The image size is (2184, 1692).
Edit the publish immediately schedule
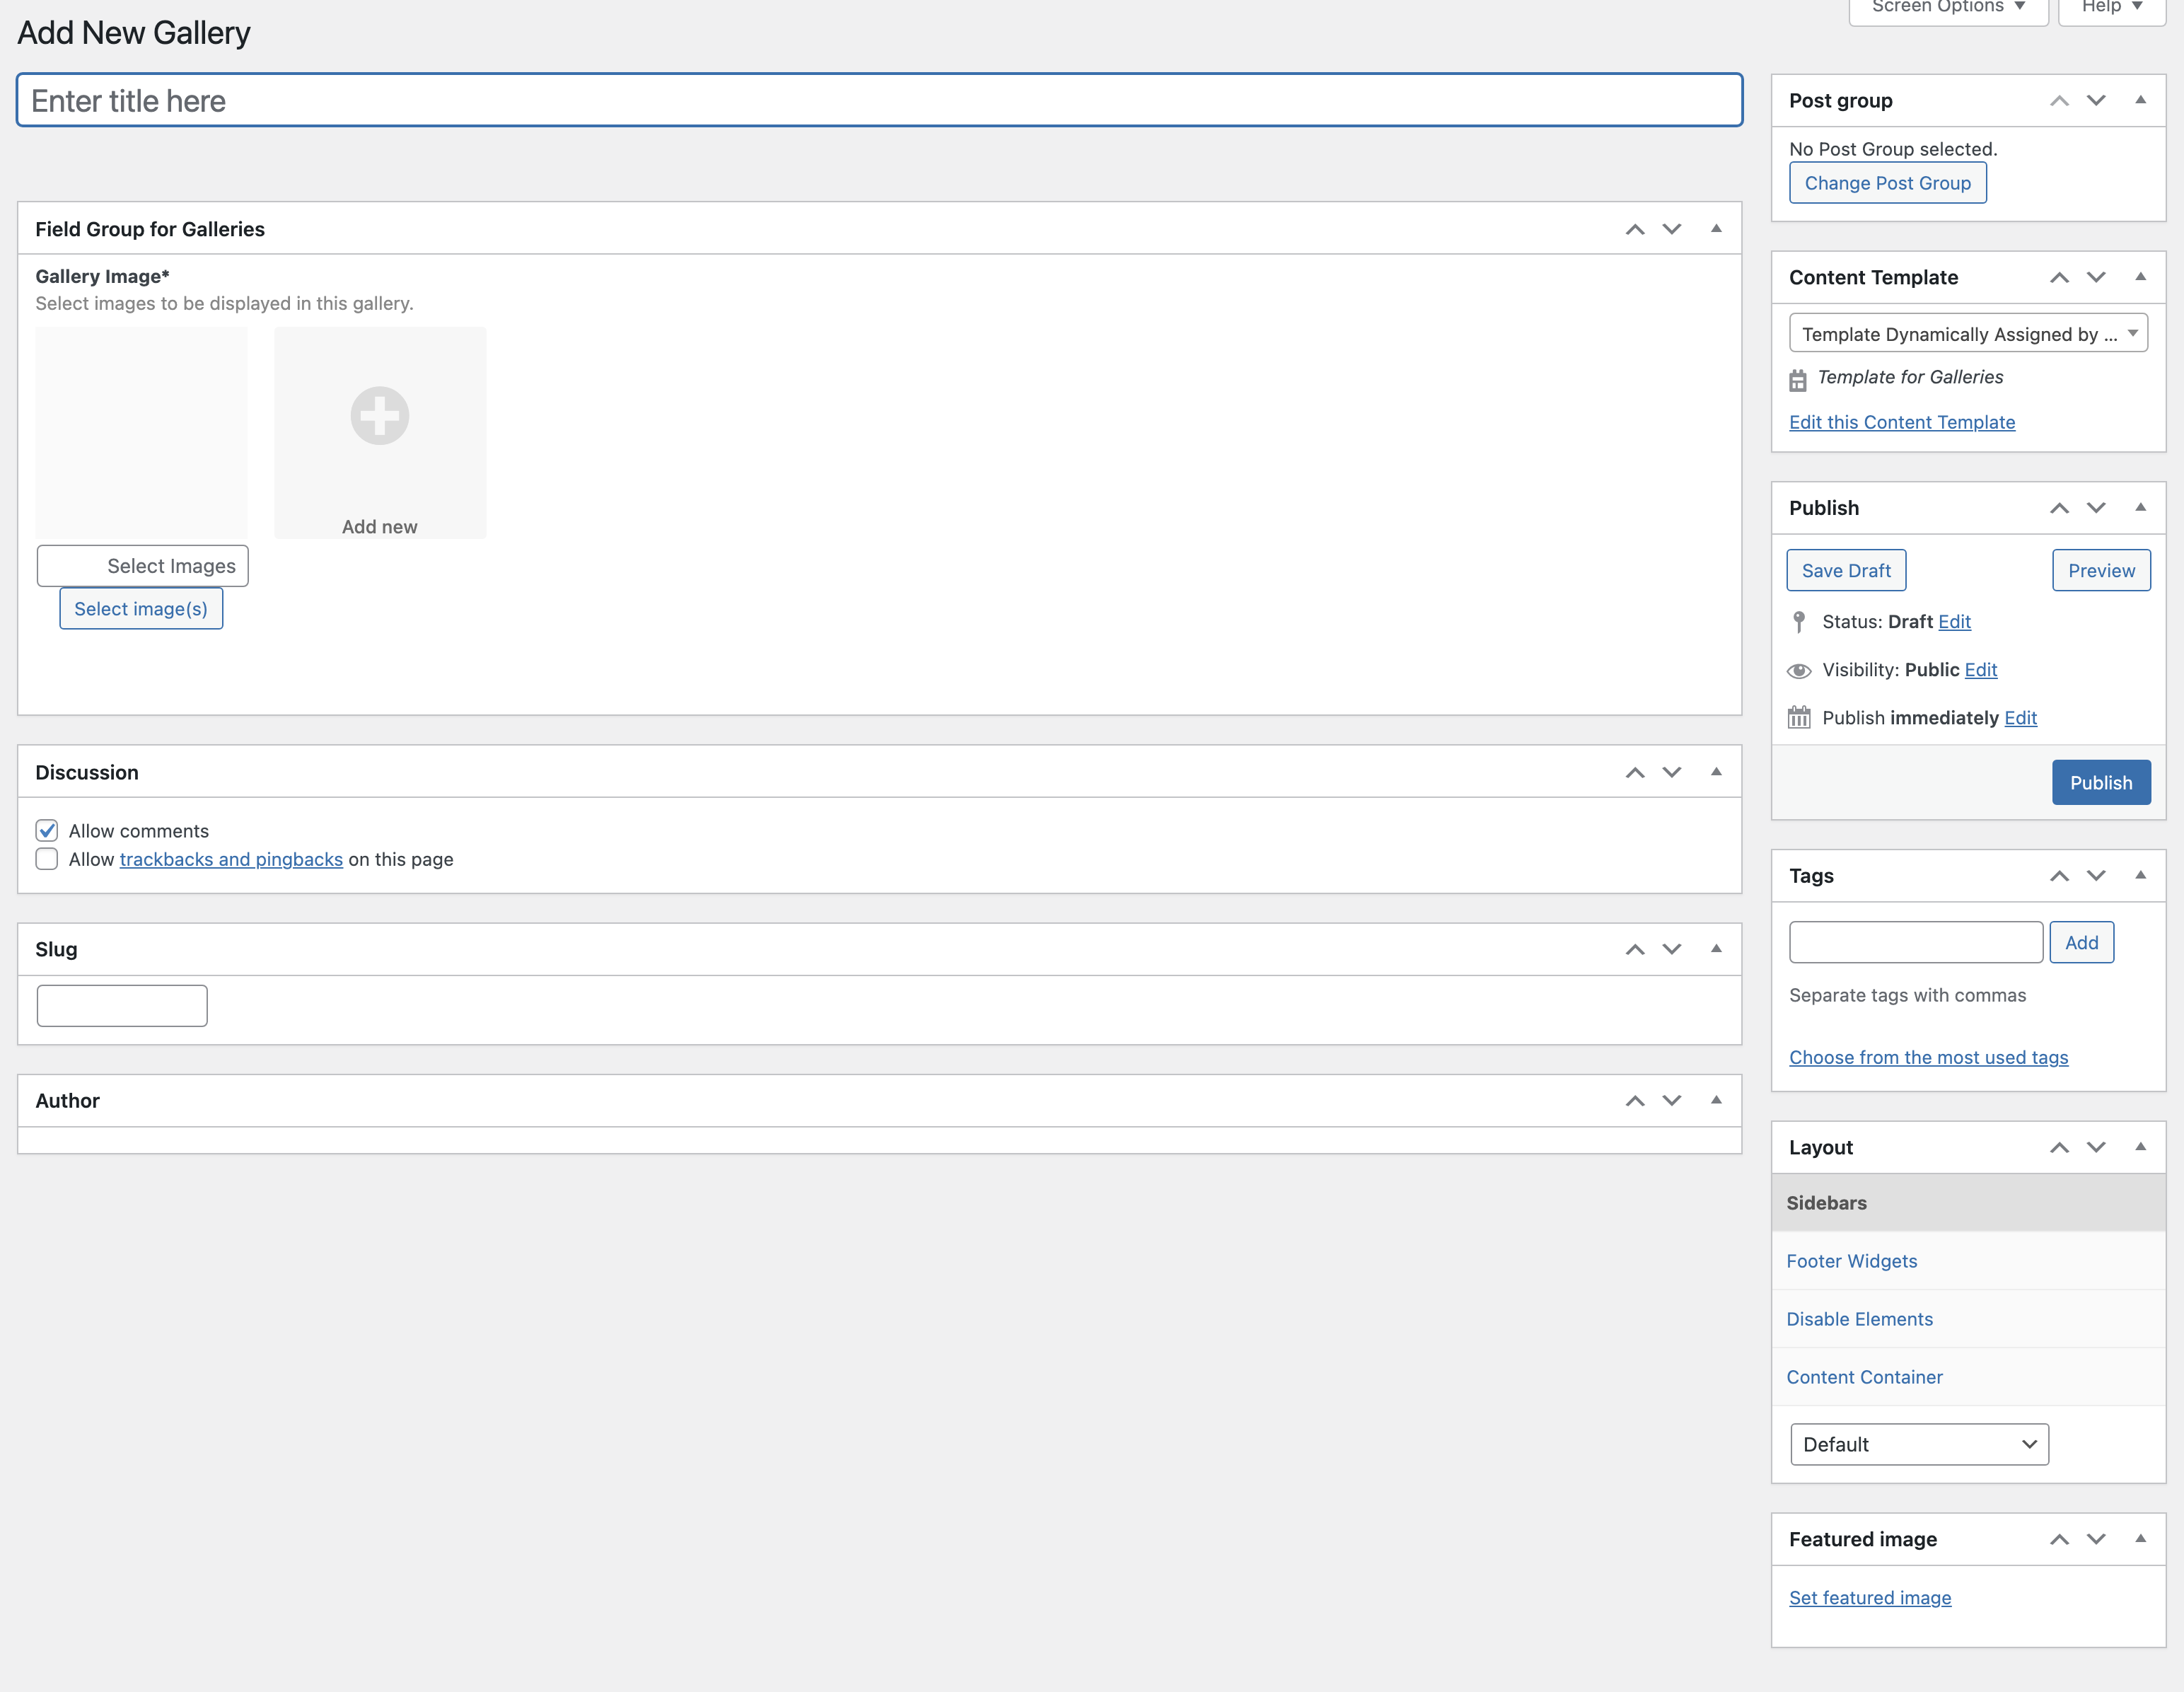(2020, 718)
